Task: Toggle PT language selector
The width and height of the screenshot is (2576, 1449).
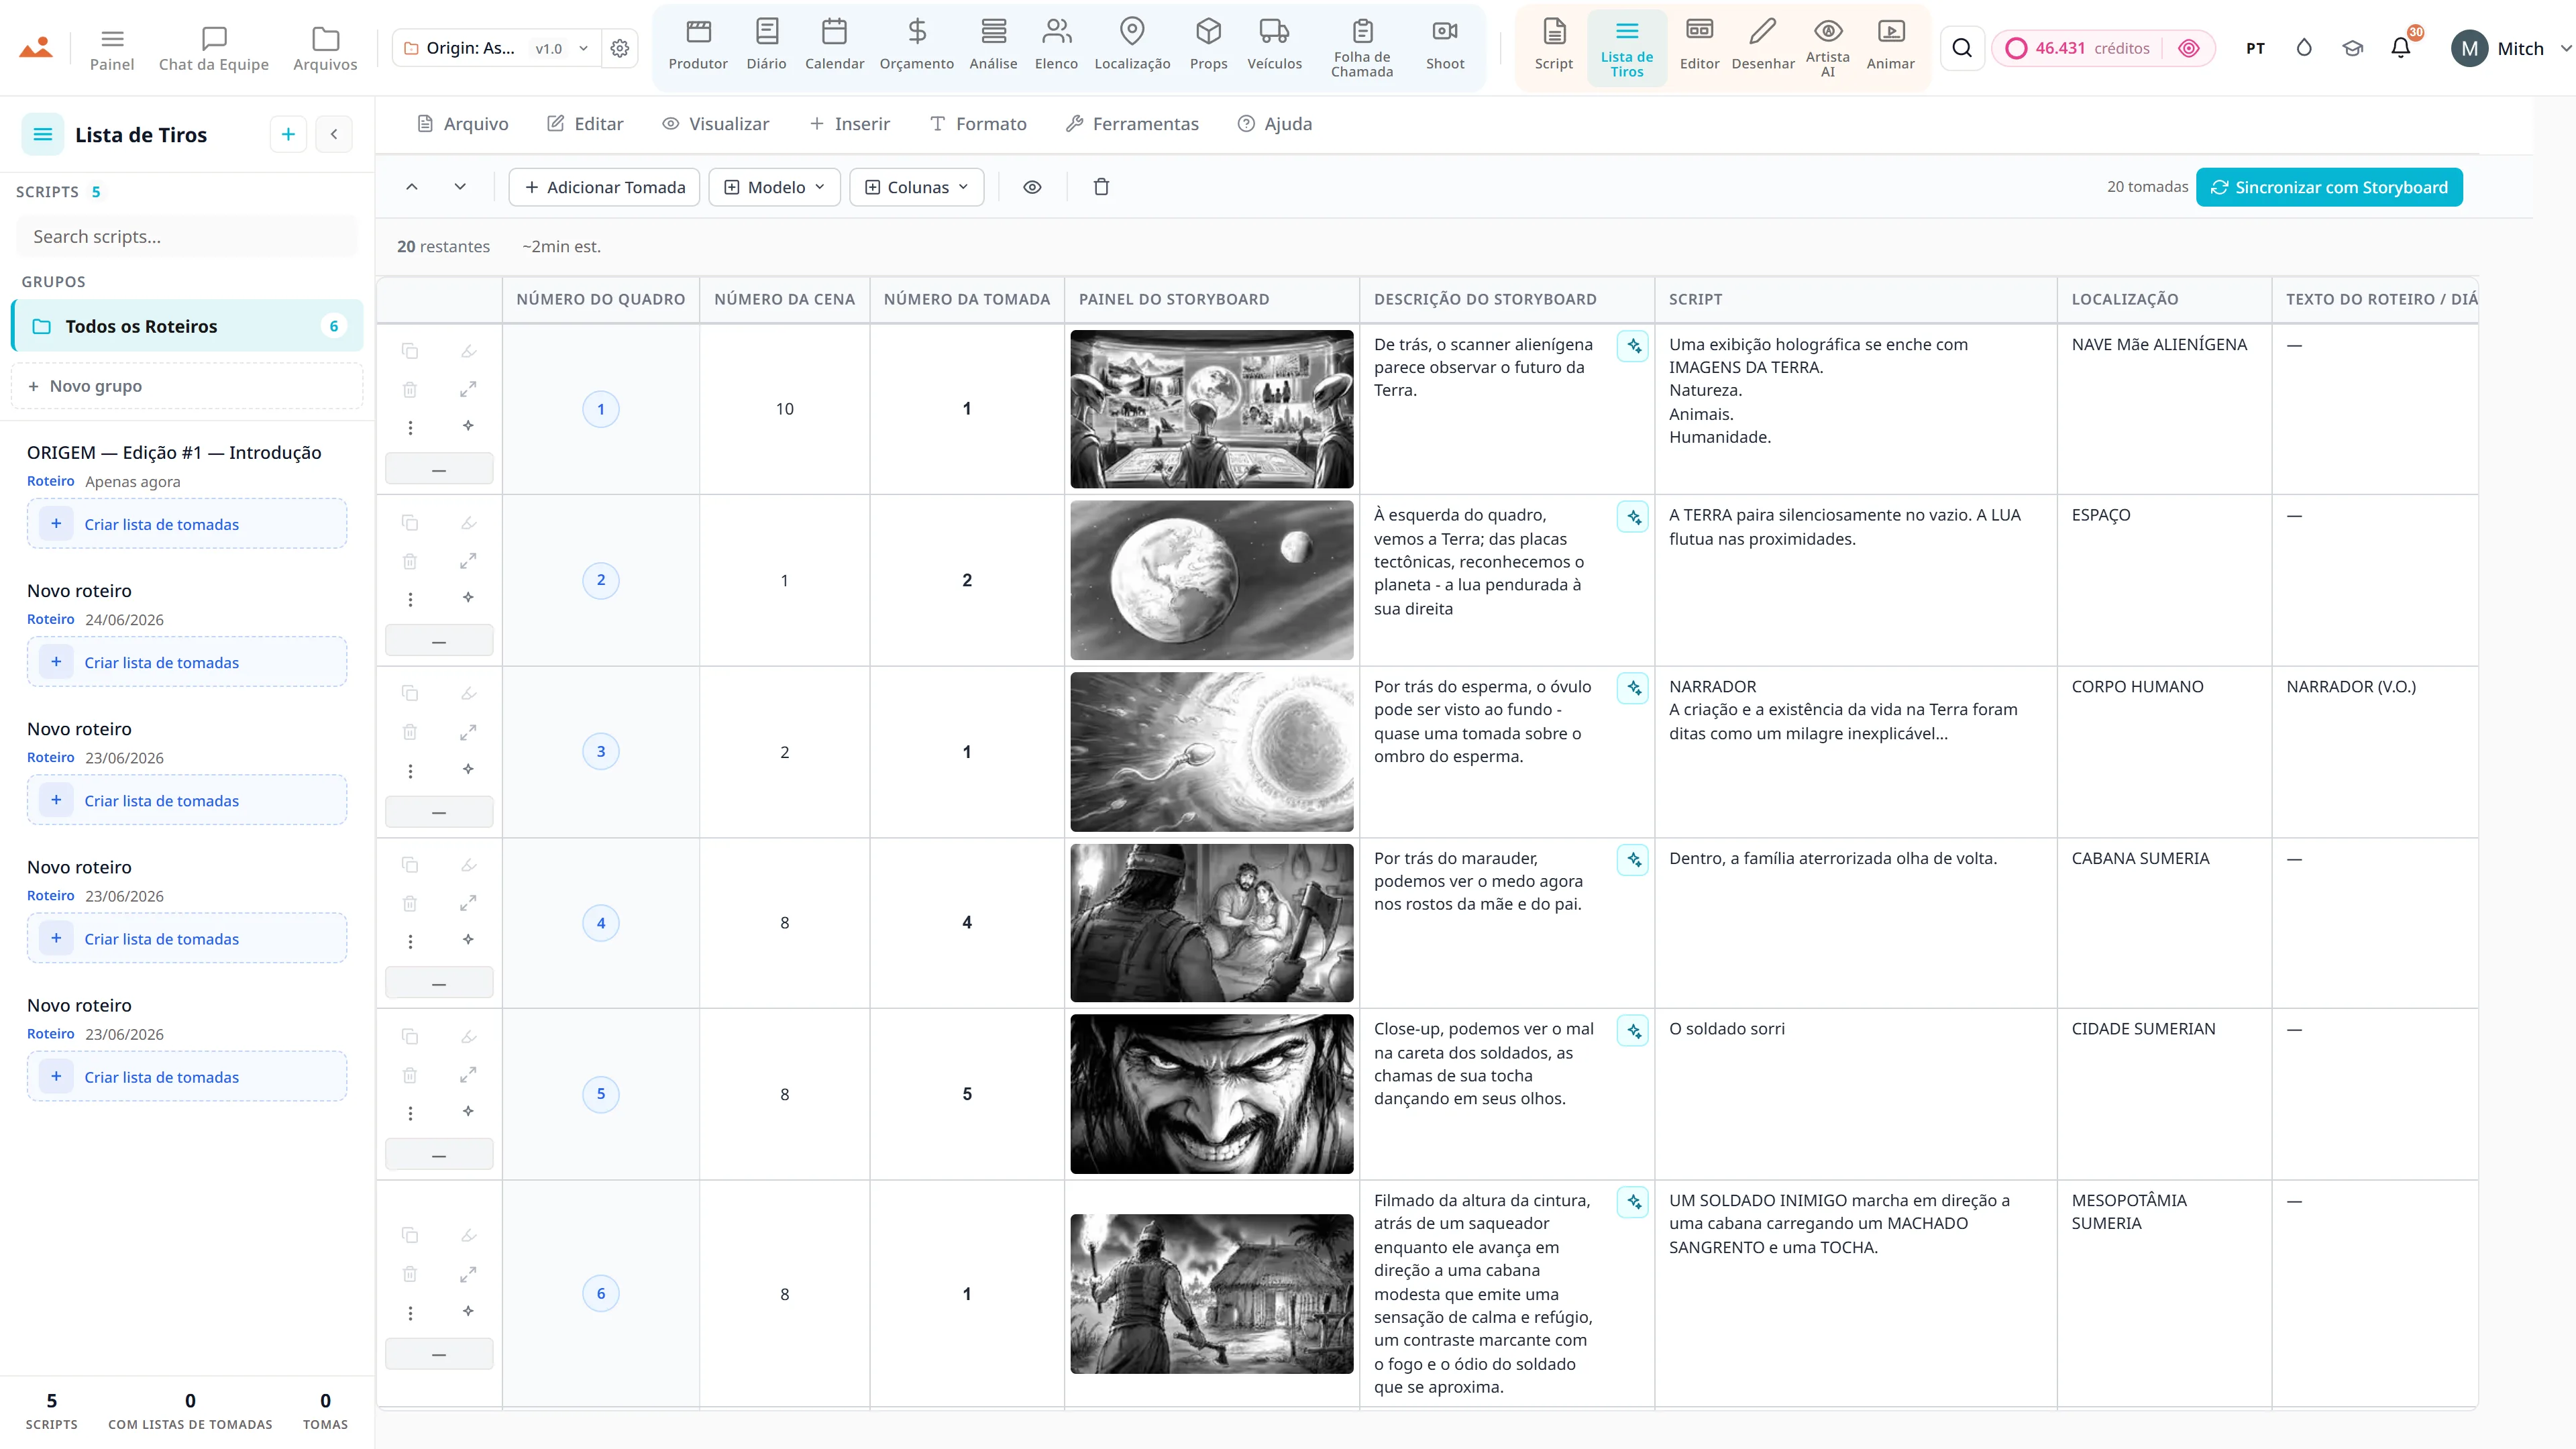Action: [2255, 48]
